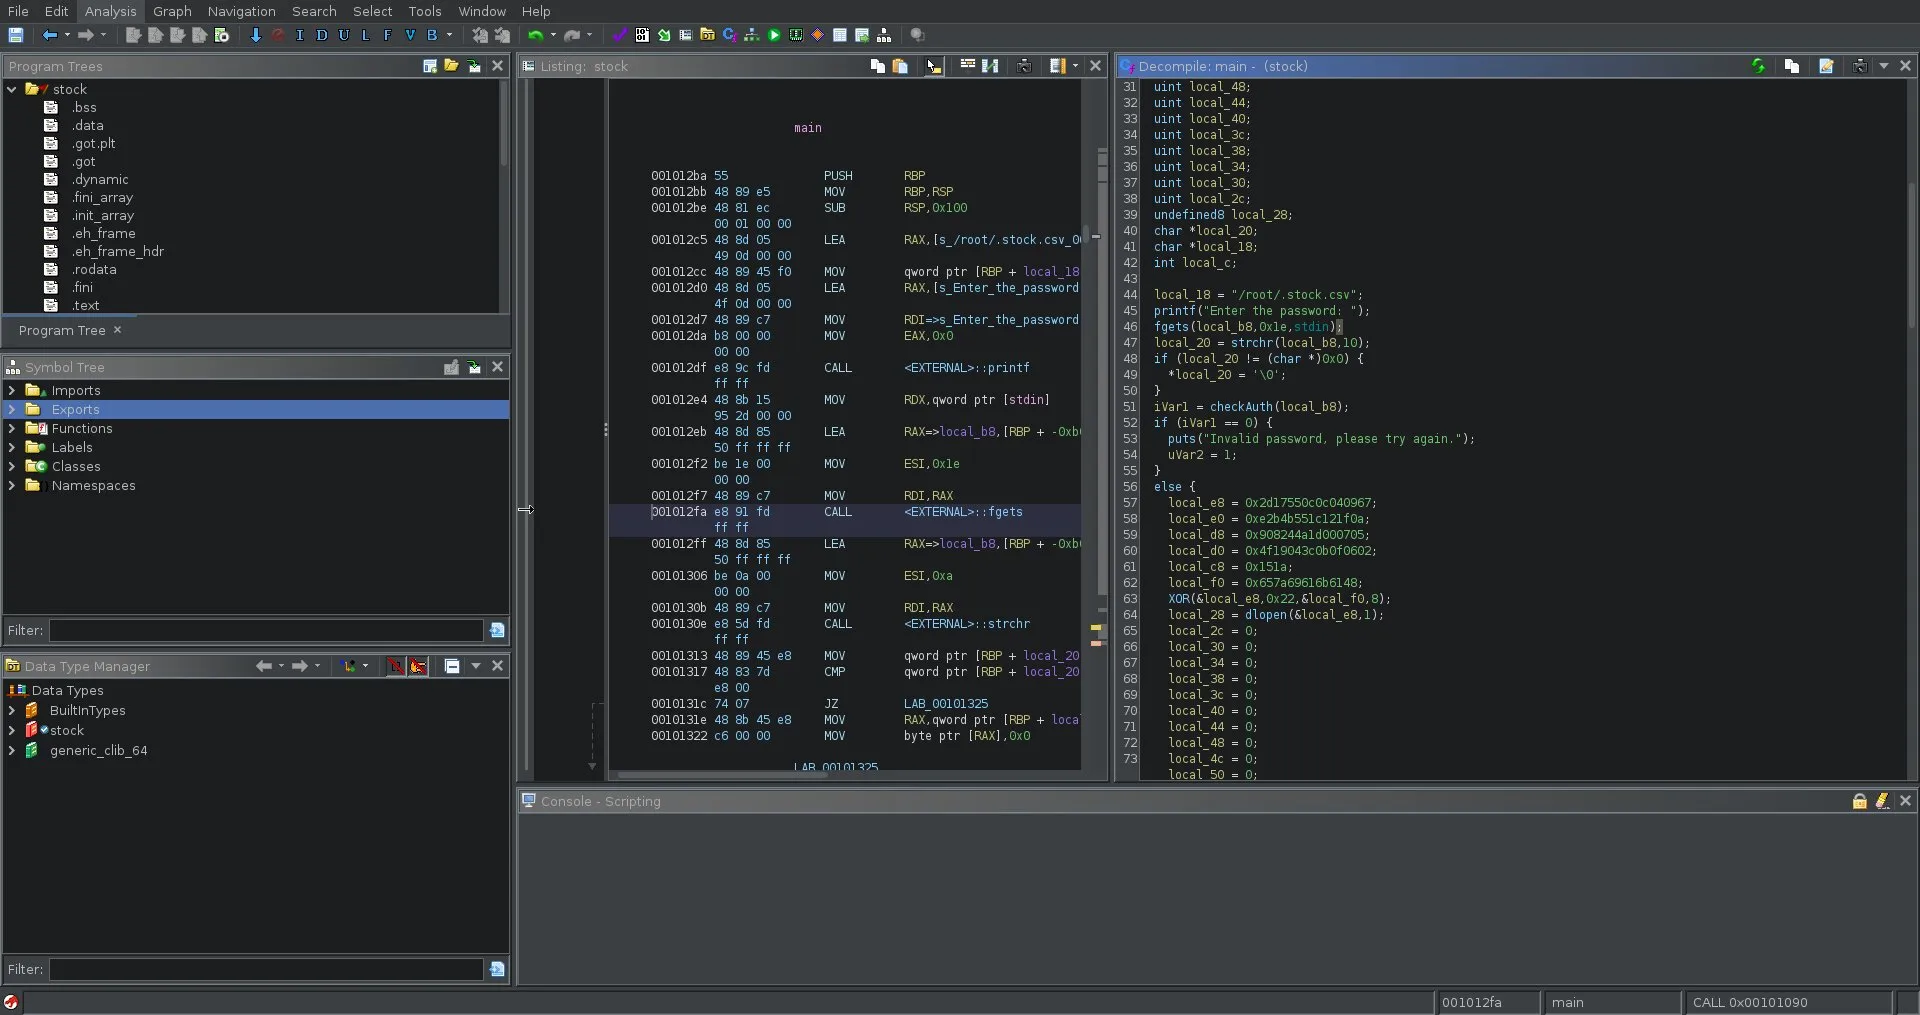Open Data Type Manager DT toolbar icon
This screenshot has width=1920, height=1015.
[x=707, y=35]
